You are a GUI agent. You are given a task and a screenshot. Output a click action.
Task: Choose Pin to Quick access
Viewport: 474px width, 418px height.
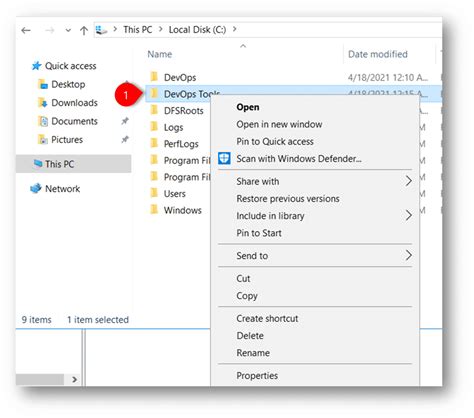[275, 142]
